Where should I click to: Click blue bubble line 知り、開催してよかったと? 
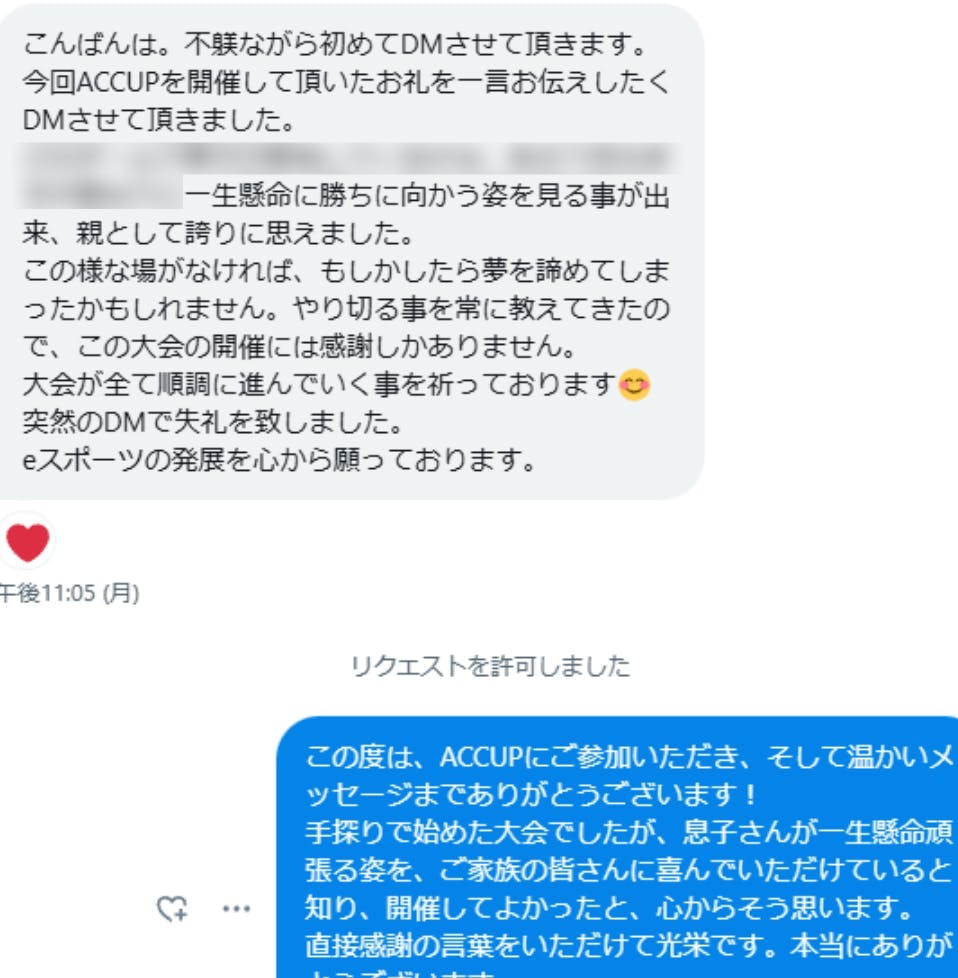pyautogui.click(x=610, y=908)
